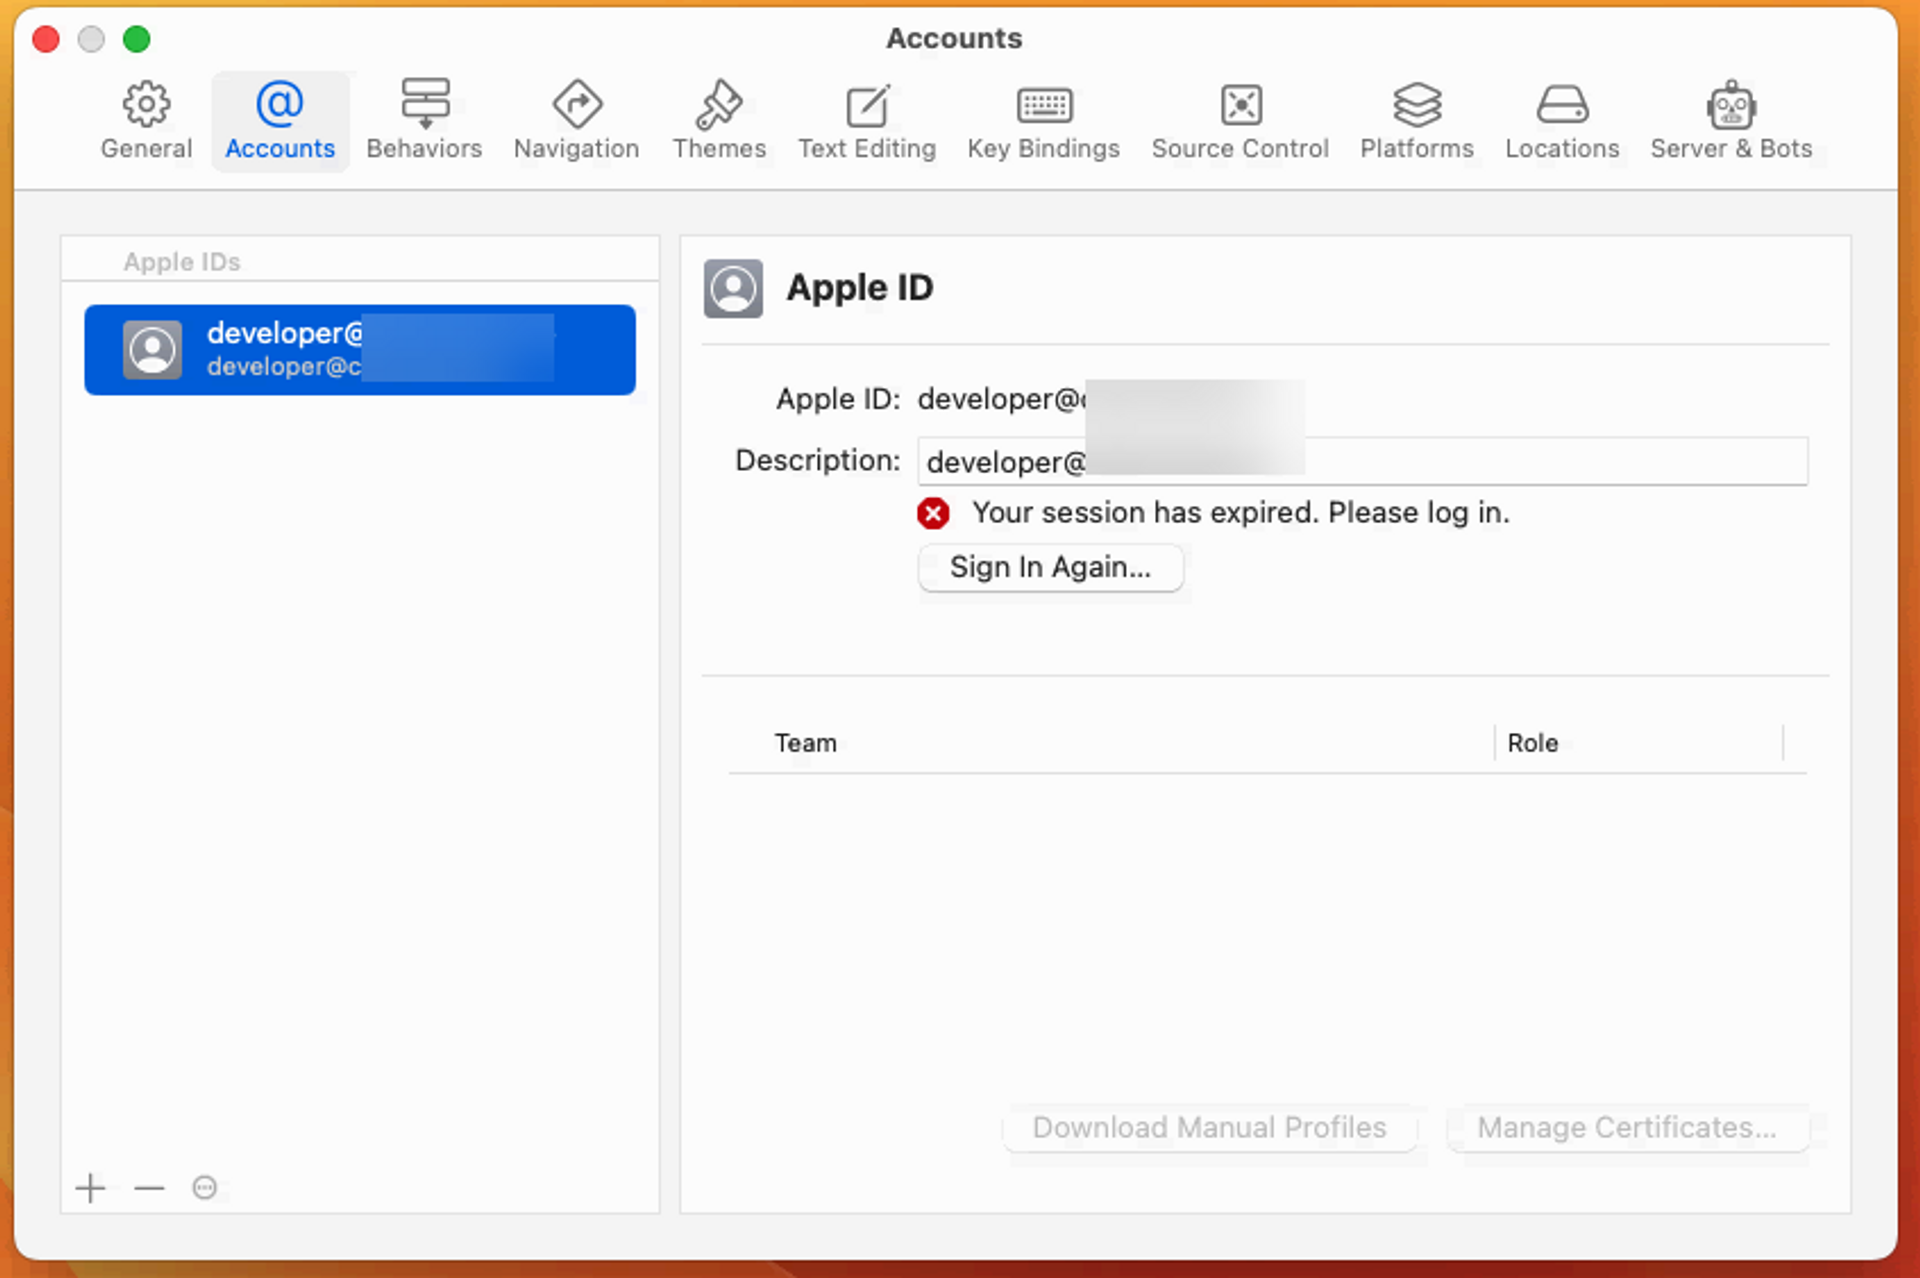The width and height of the screenshot is (1920, 1278).
Task: Click the Sign In Again button
Action: pos(1050,567)
